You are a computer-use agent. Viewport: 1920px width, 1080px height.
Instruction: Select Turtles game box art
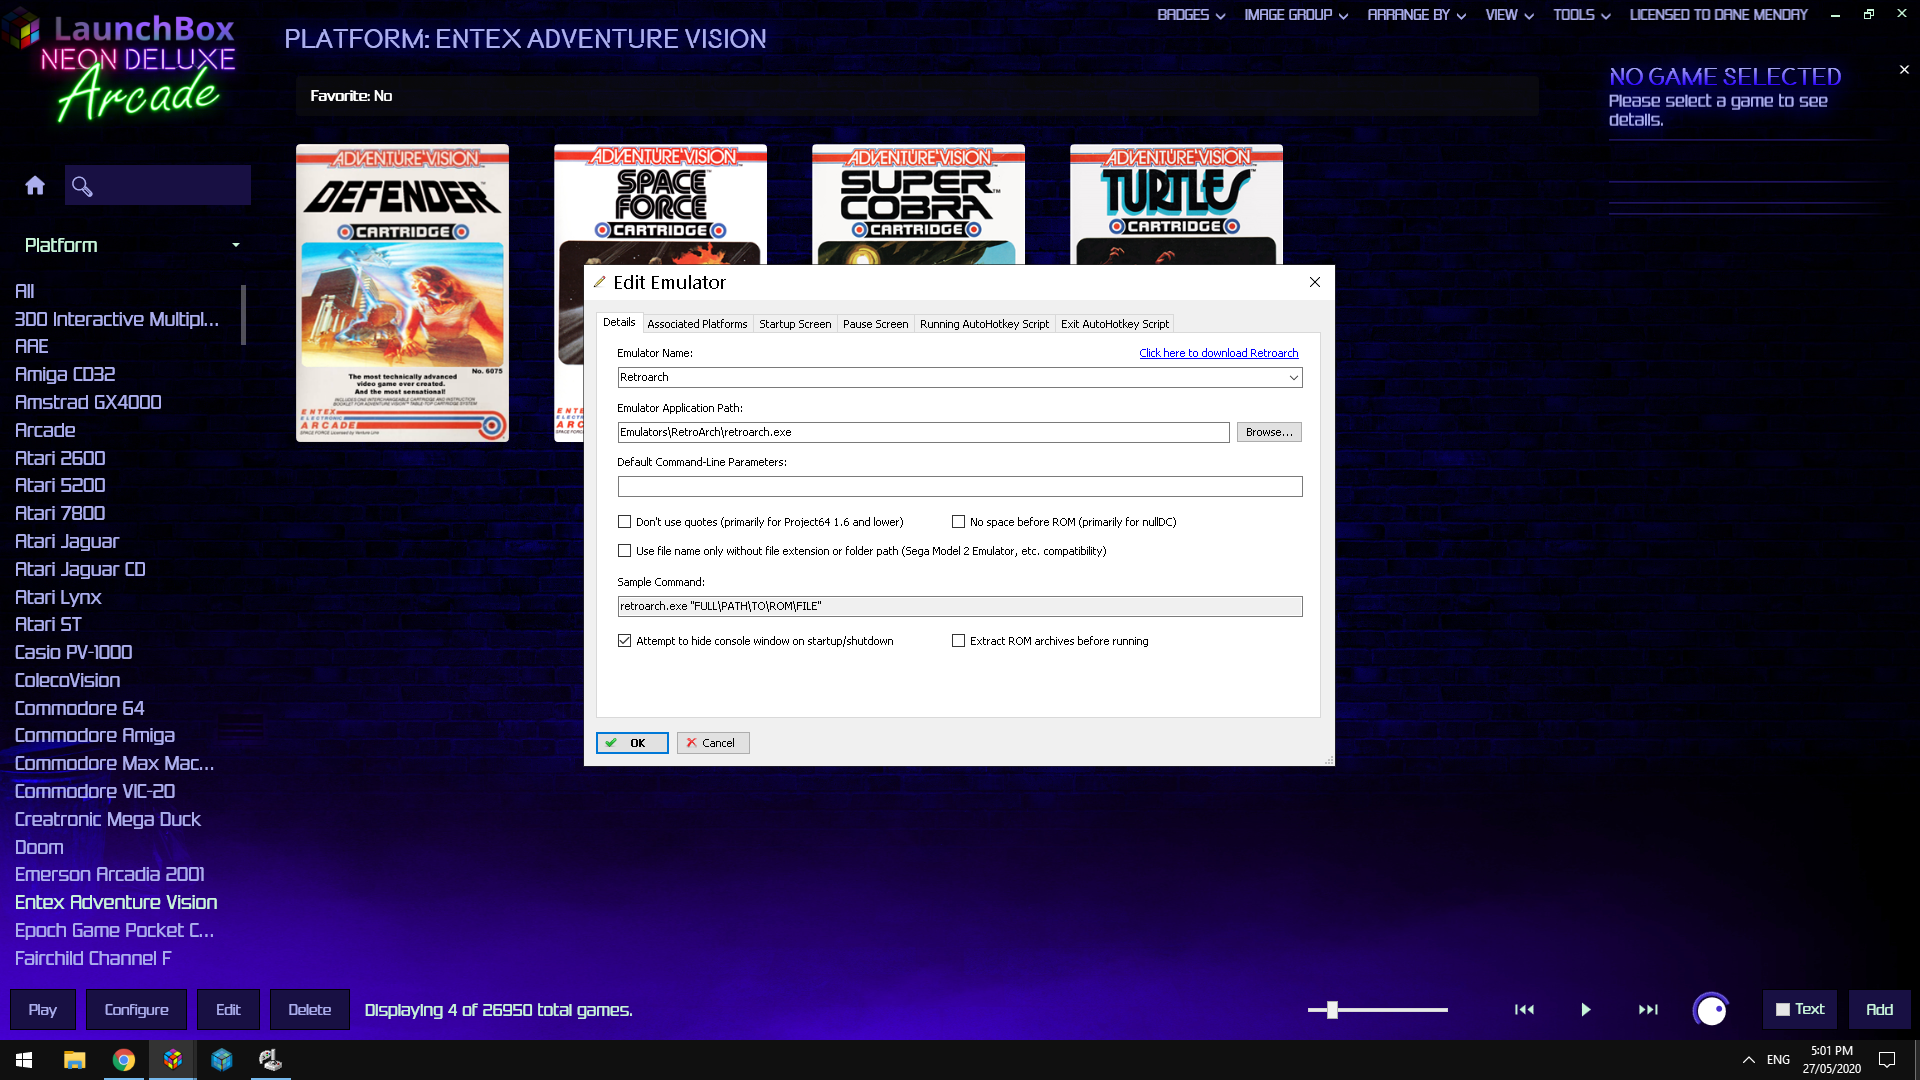[1176, 205]
